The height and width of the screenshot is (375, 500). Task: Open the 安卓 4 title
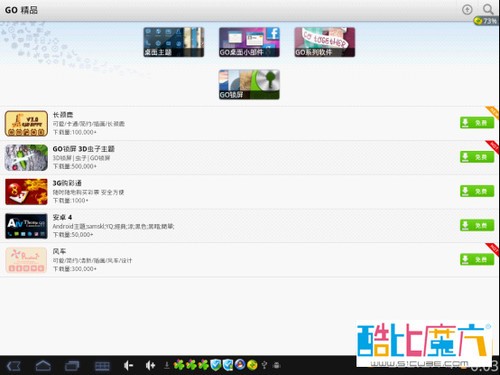pos(62,217)
